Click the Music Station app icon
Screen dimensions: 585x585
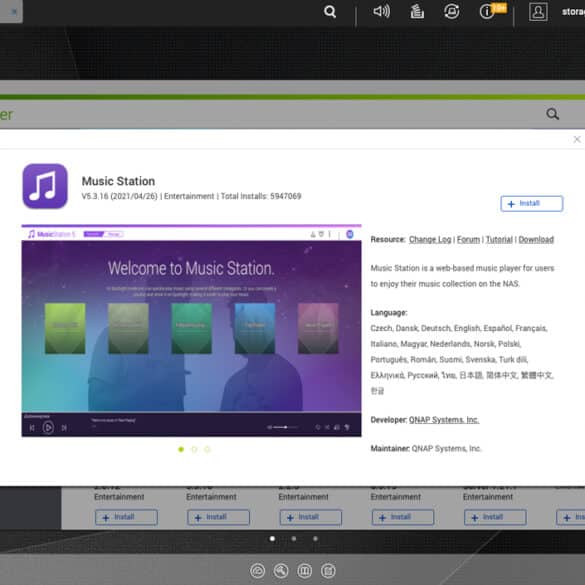coord(45,186)
